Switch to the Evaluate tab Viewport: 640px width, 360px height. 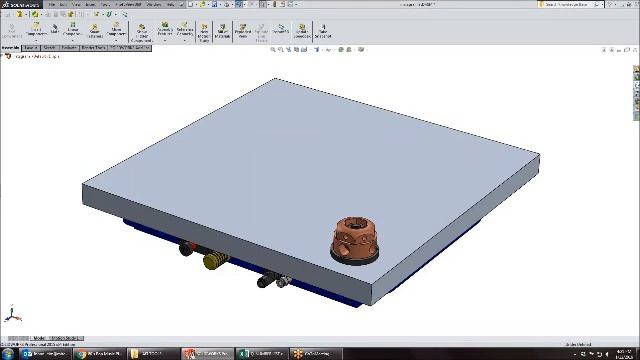coord(69,48)
